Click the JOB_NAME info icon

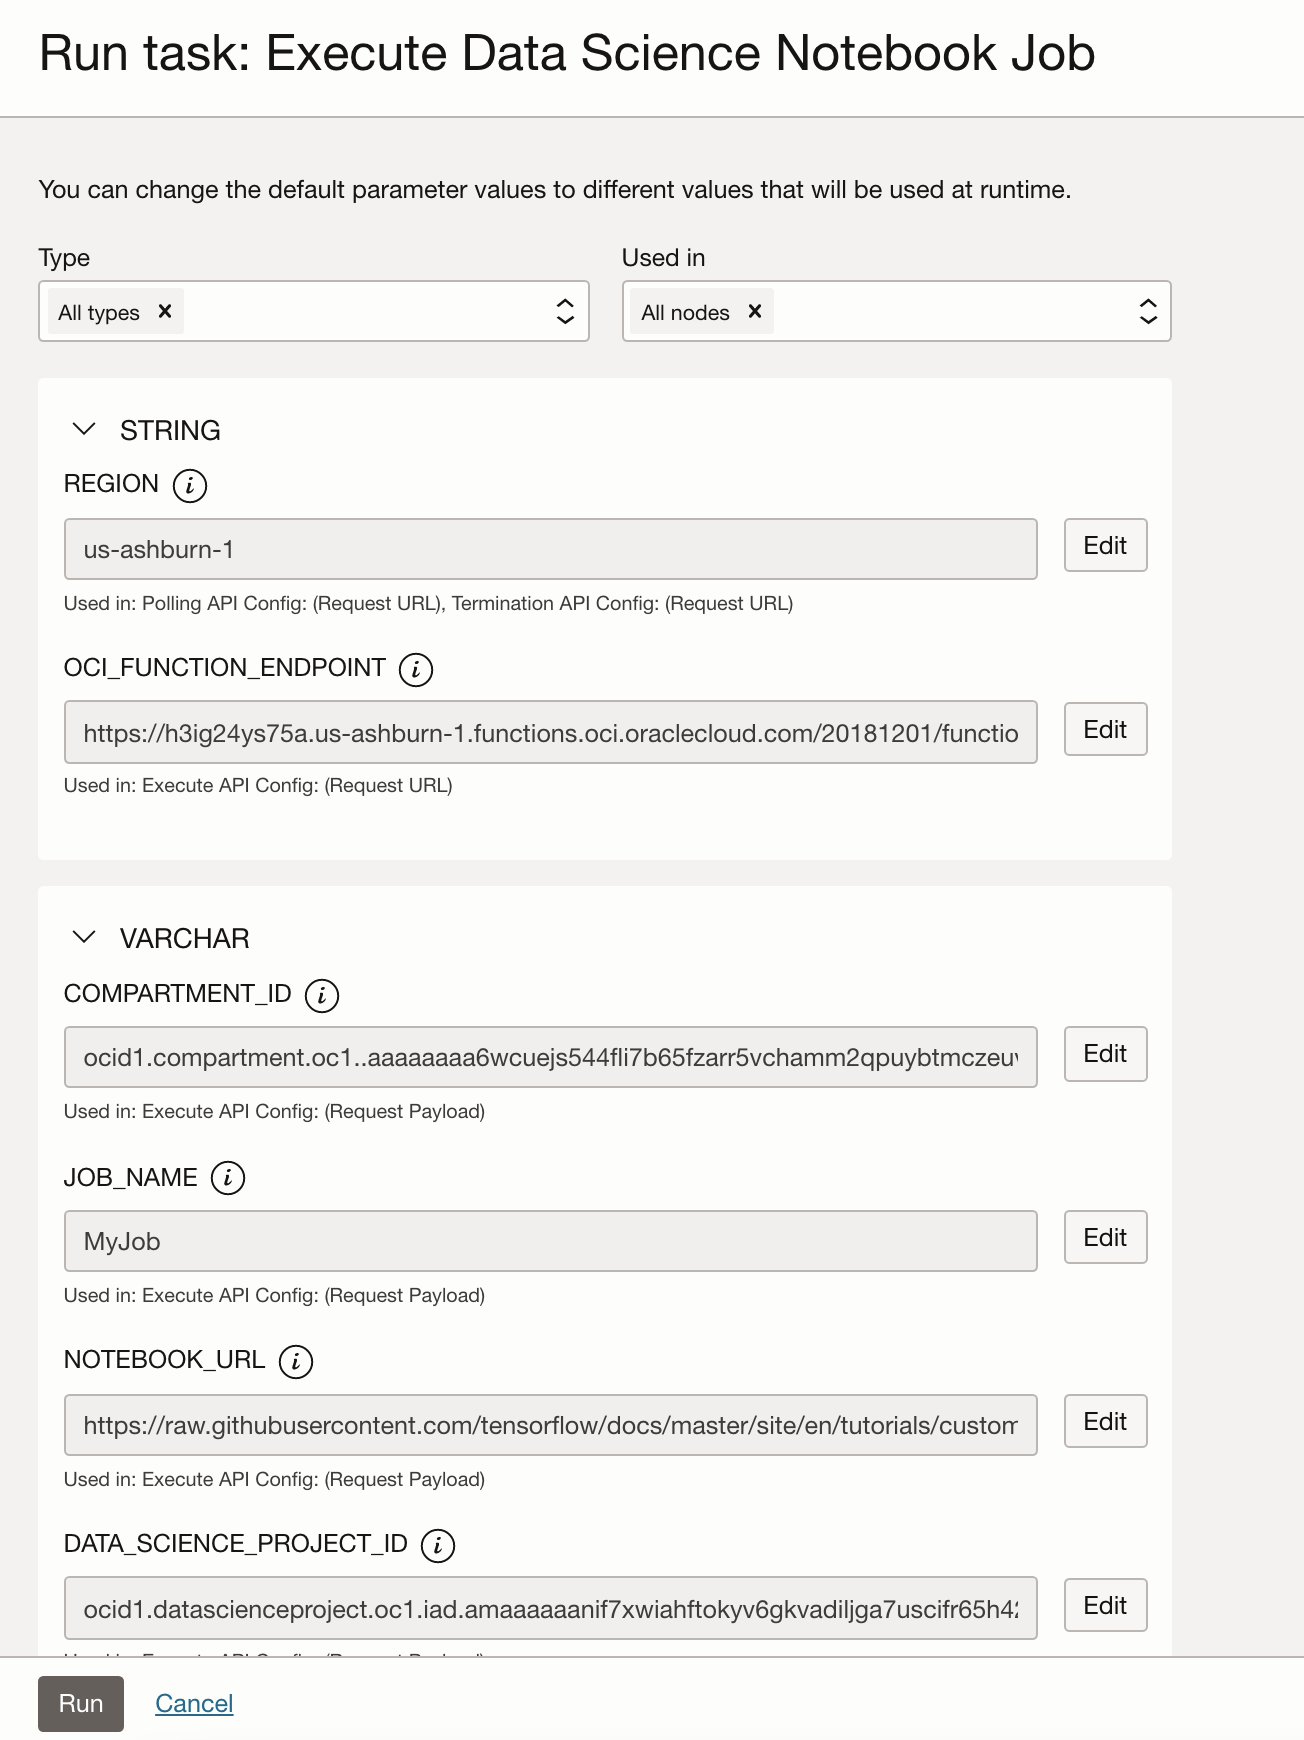click(228, 1179)
